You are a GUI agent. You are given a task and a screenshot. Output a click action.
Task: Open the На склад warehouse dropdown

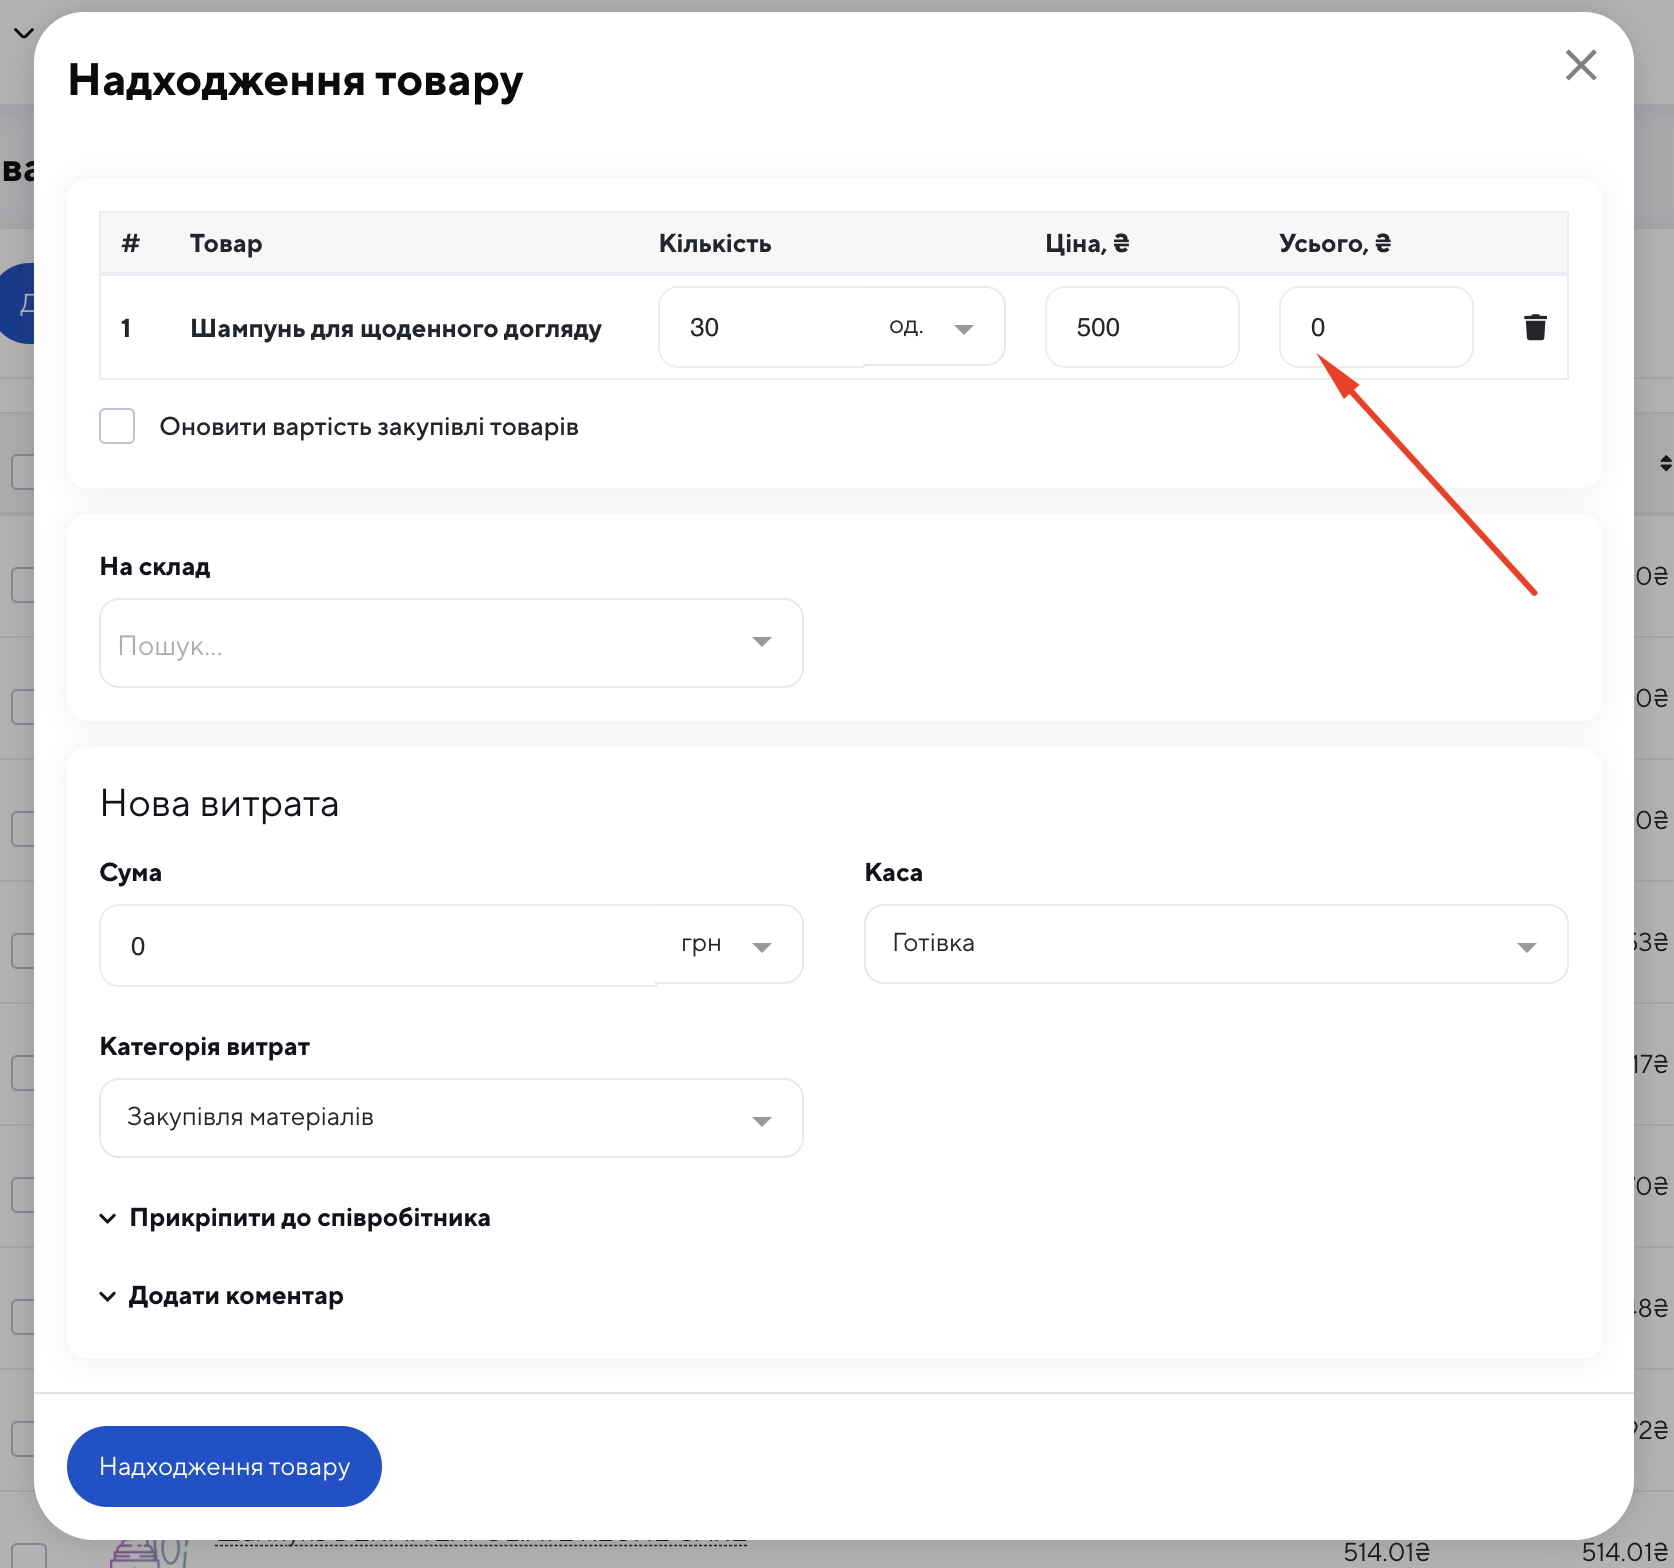[451, 643]
